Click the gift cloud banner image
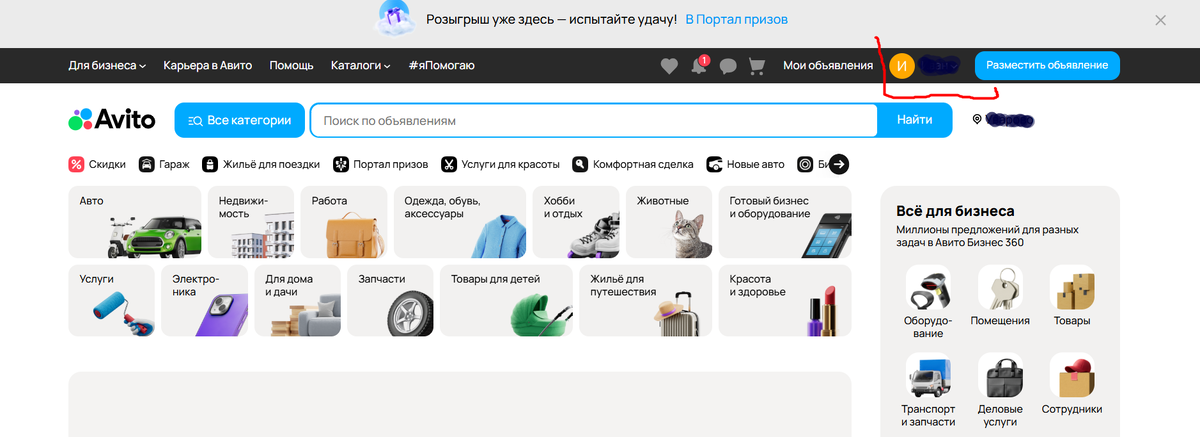Image resolution: width=1200 pixels, height=437 pixels. tap(395, 18)
